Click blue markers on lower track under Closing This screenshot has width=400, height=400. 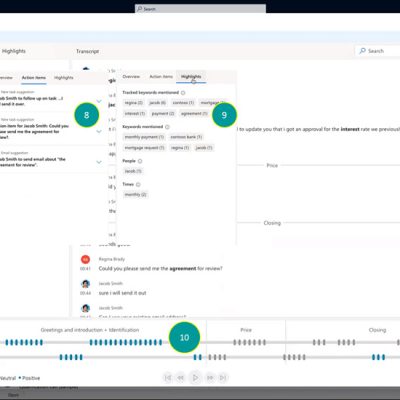click(378, 357)
